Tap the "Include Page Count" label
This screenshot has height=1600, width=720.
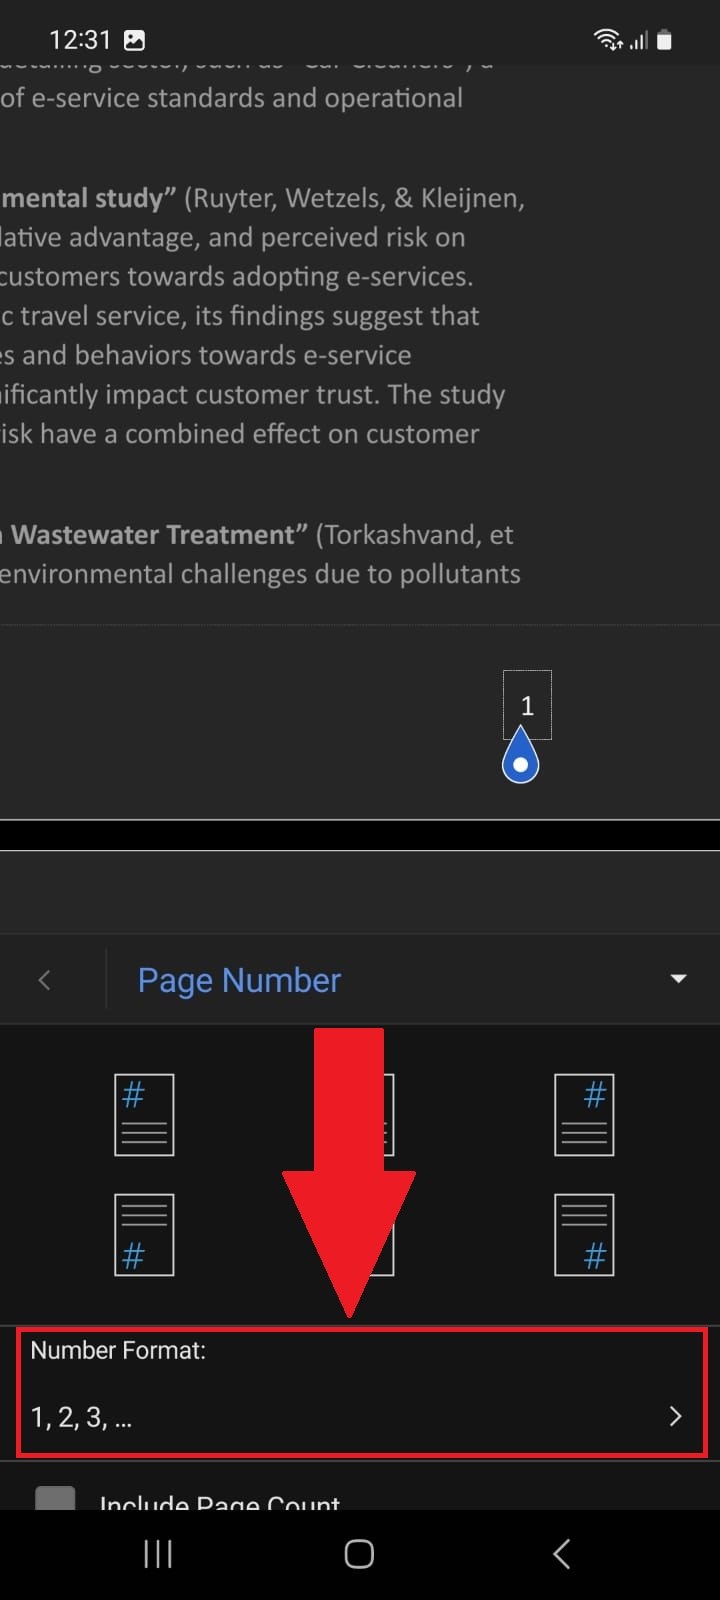(219, 1500)
